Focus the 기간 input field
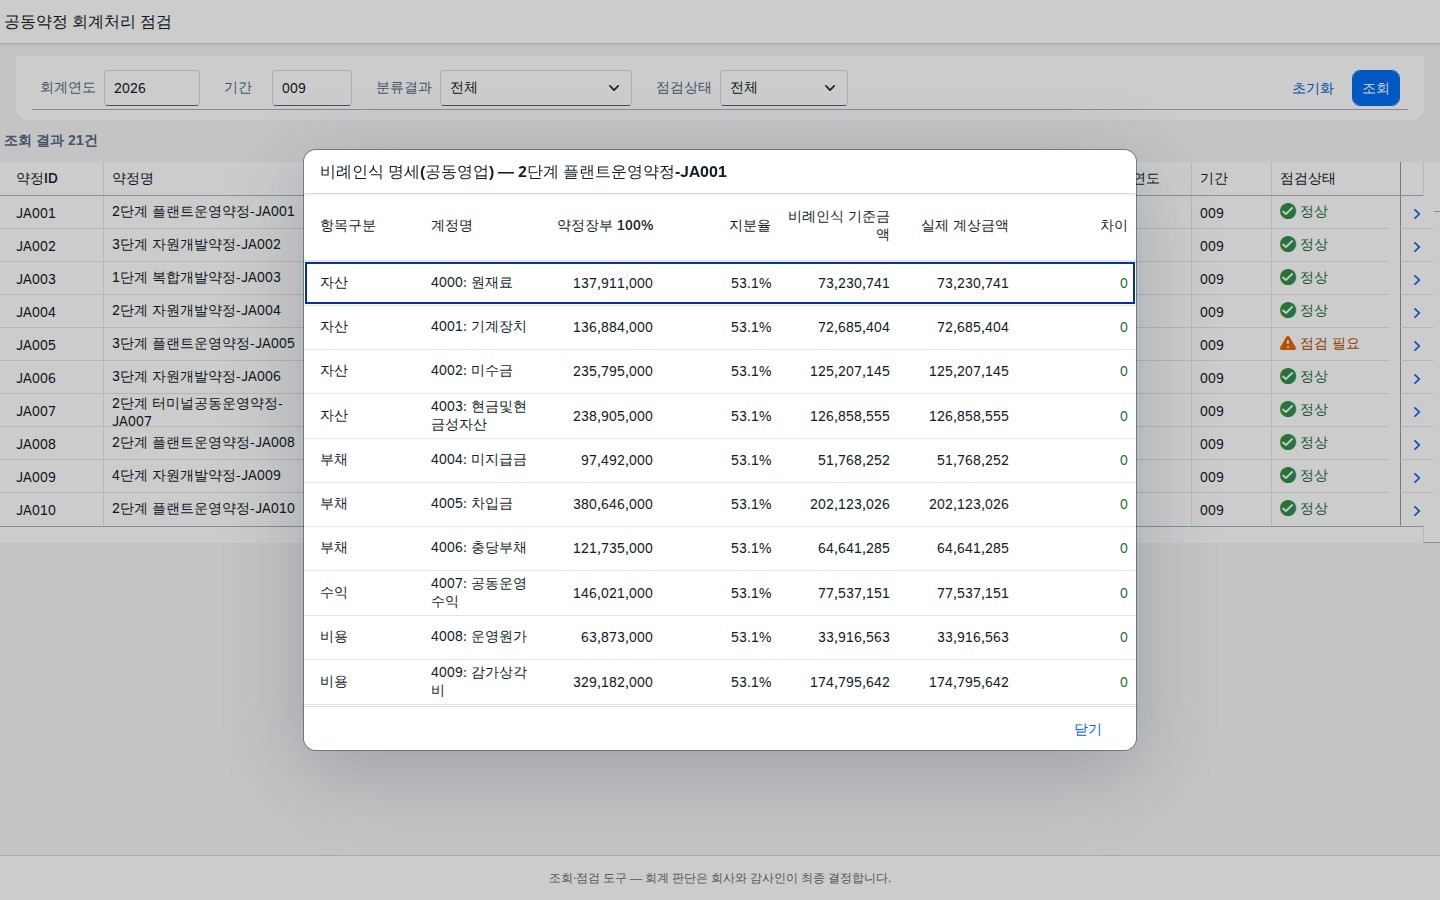The image size is (1440, 900). pyautogui.click(x=312, y=88)
